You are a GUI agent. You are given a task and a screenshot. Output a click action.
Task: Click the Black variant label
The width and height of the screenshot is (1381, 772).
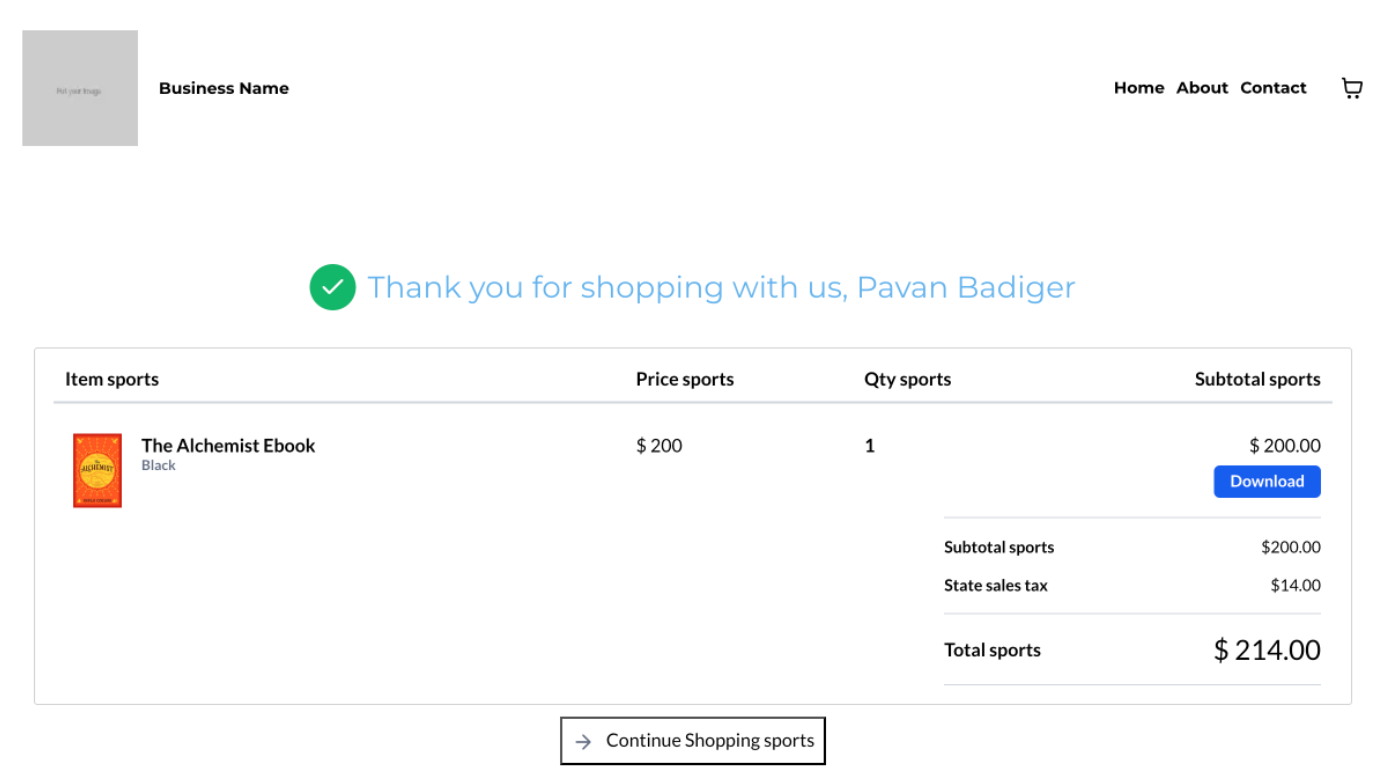tap(158, 465)
